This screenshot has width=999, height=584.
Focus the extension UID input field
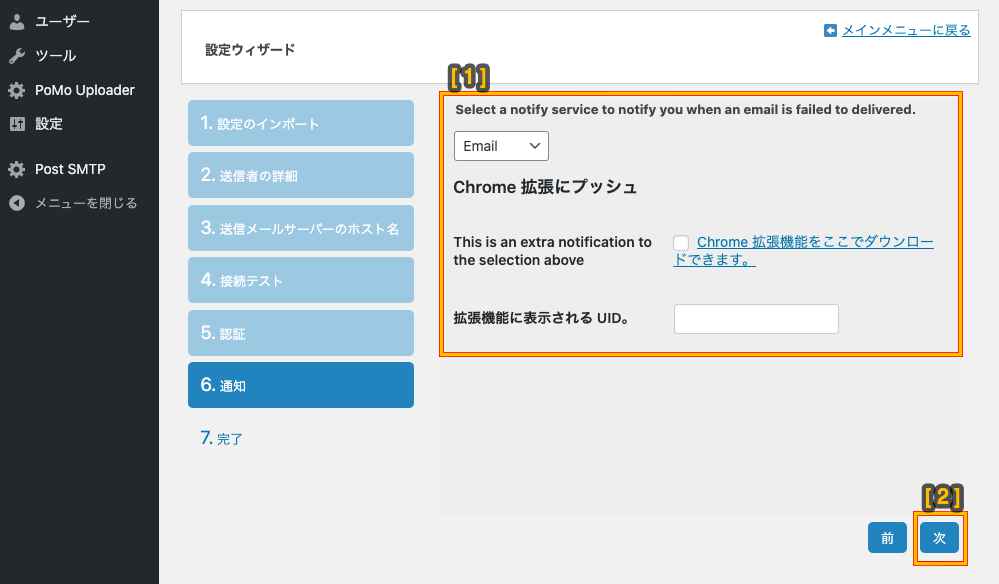756,319
